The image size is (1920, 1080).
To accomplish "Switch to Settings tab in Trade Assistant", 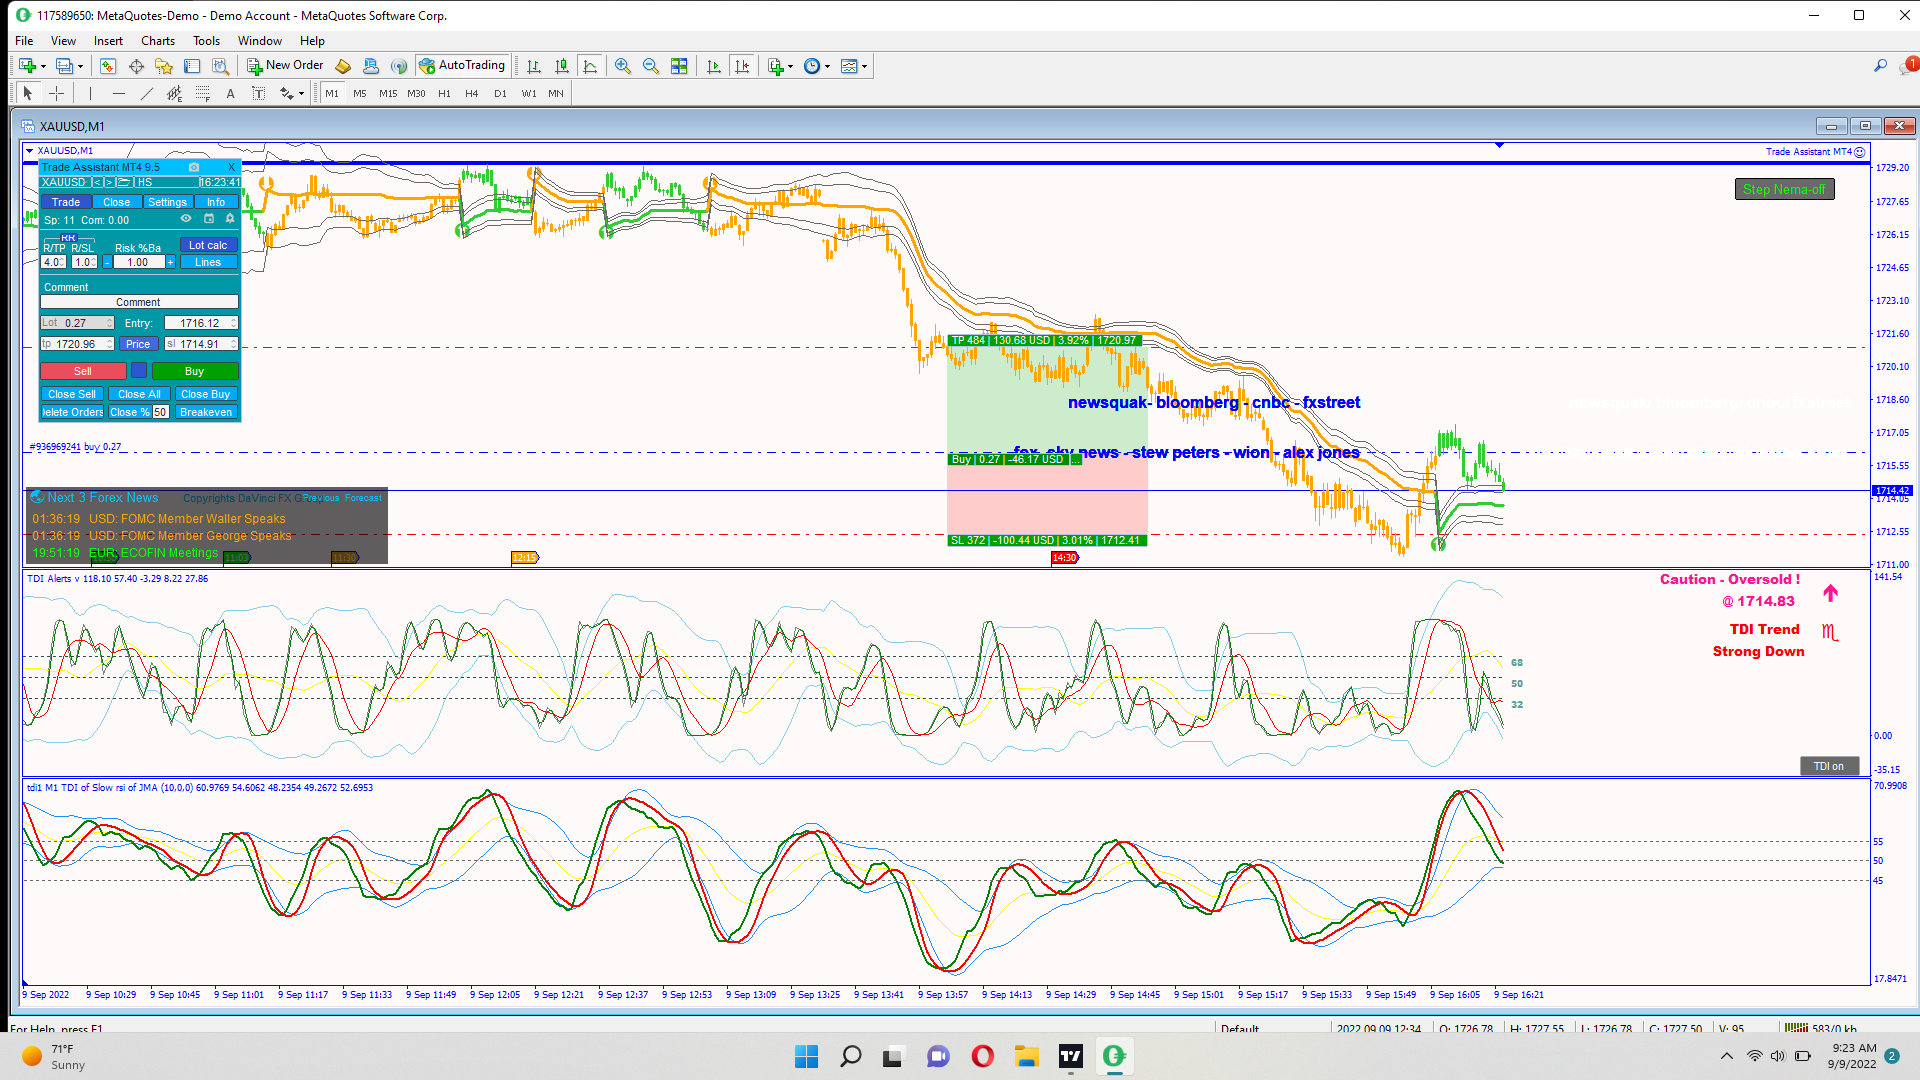I will 167,202.
